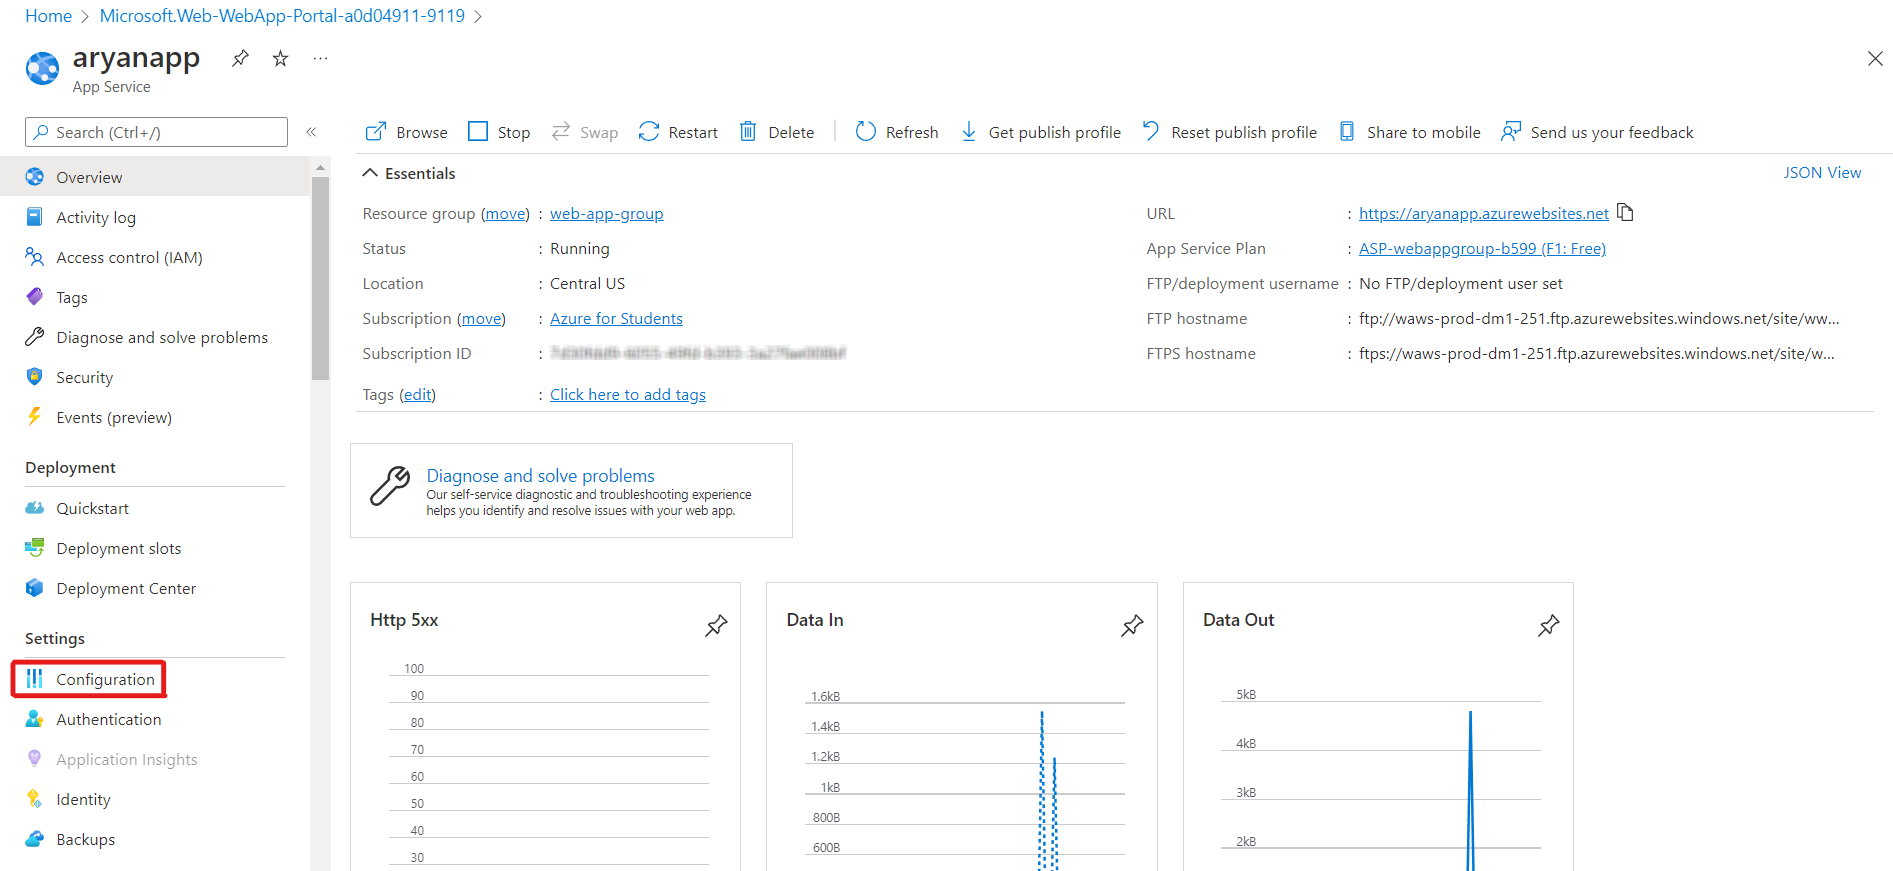Delete the app service
This screenshot has height=871, width=1893.
point(776,132)
